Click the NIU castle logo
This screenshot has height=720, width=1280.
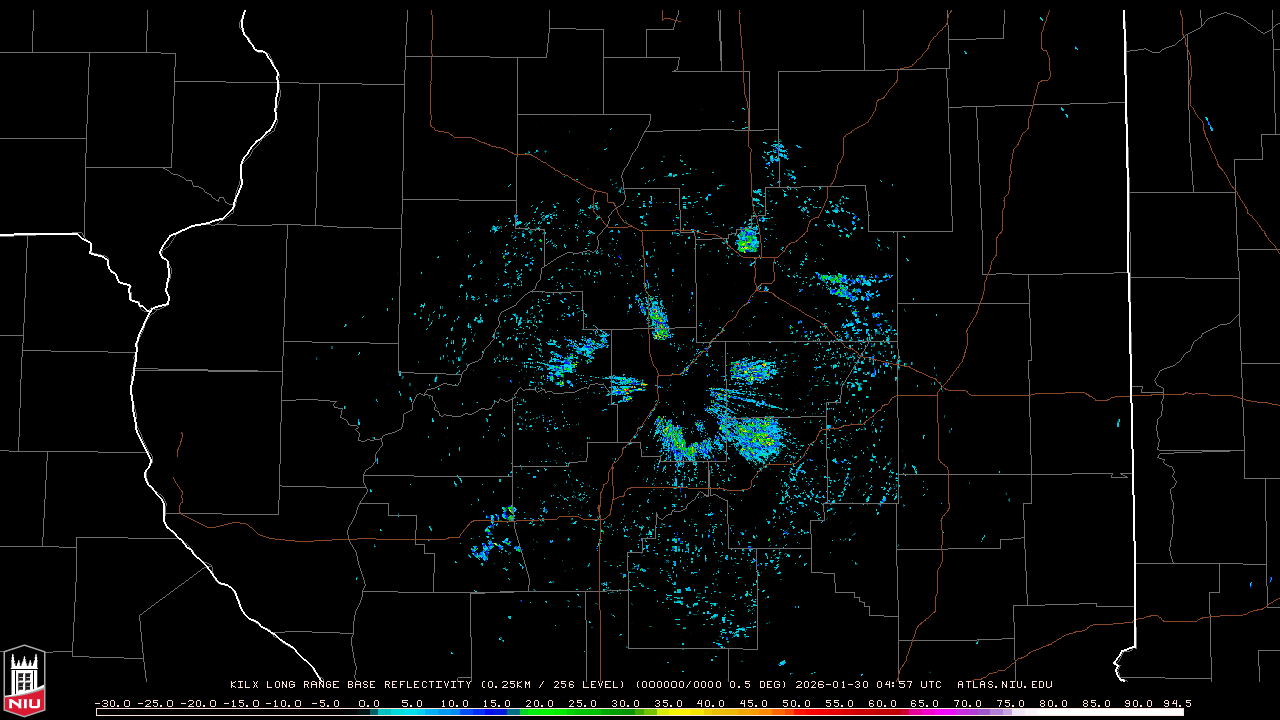24,682
